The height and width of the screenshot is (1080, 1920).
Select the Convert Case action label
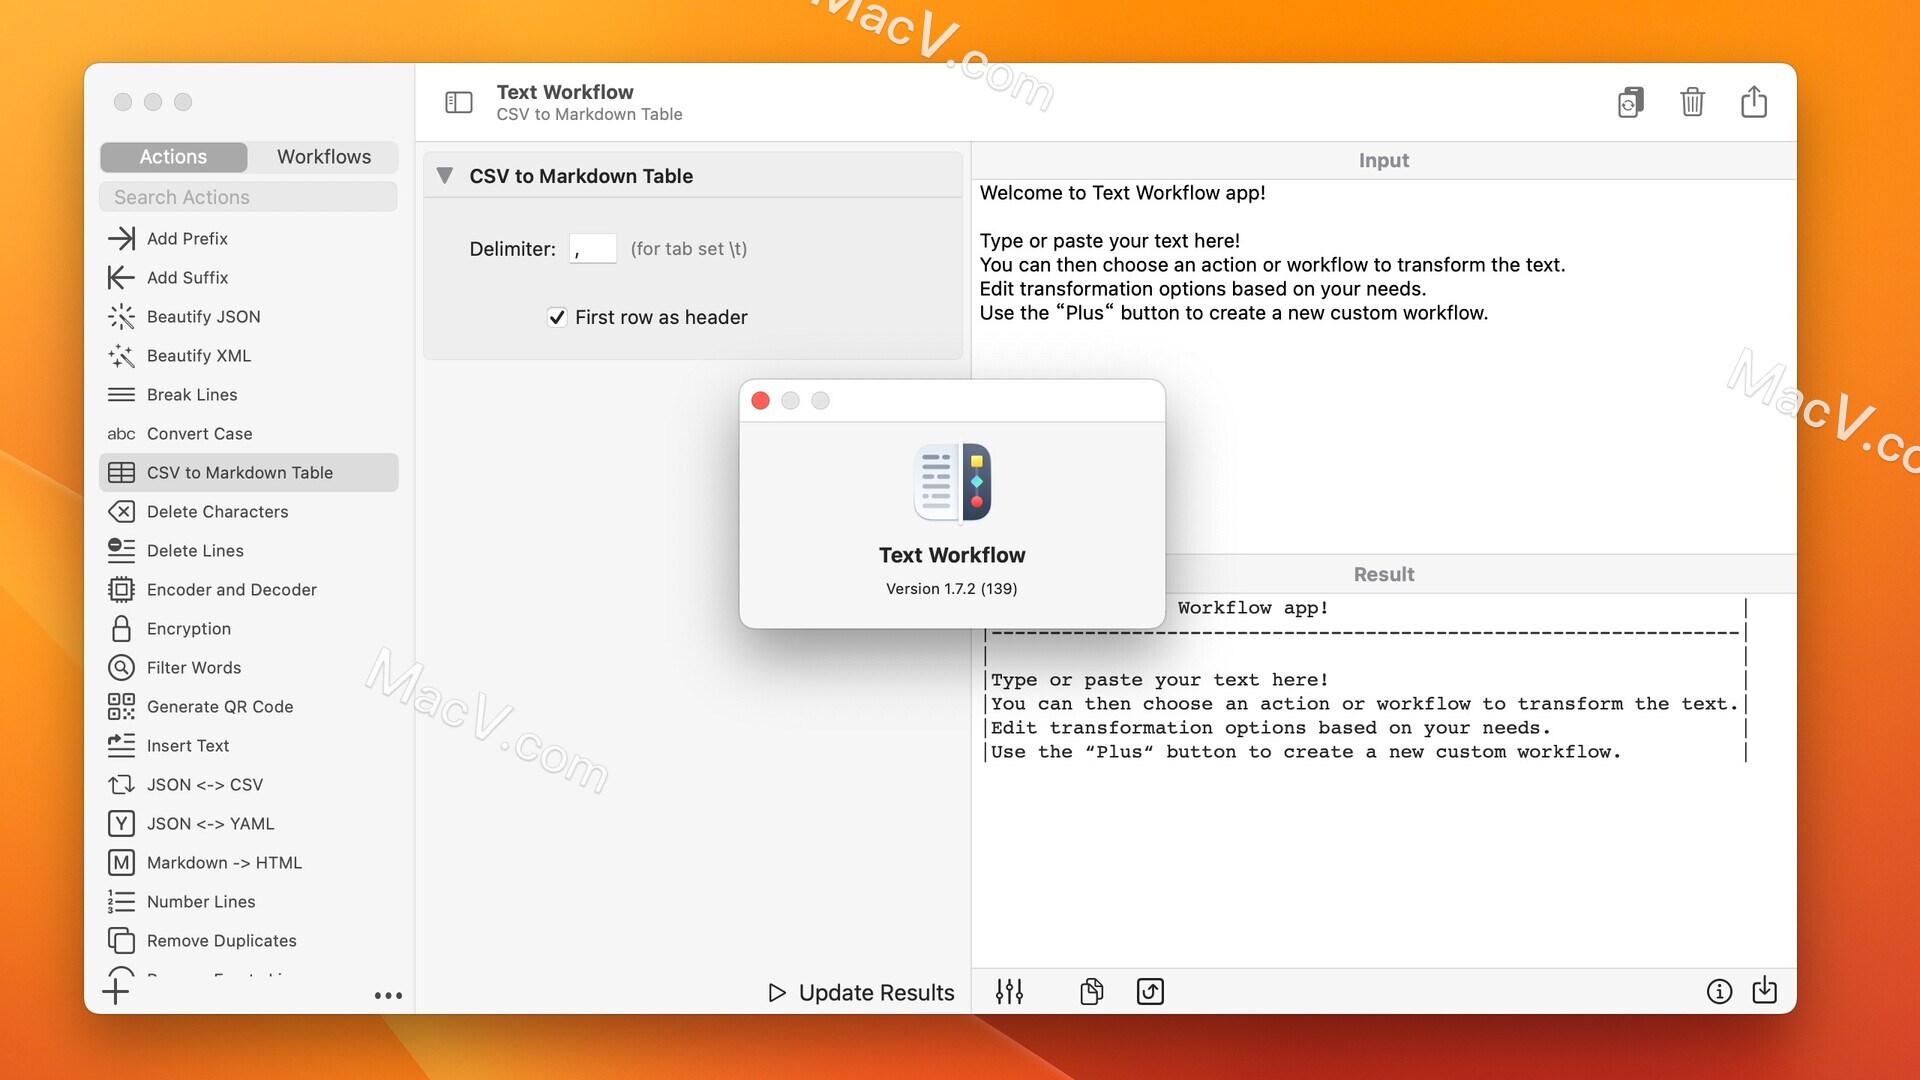click(x=200, y=433)
